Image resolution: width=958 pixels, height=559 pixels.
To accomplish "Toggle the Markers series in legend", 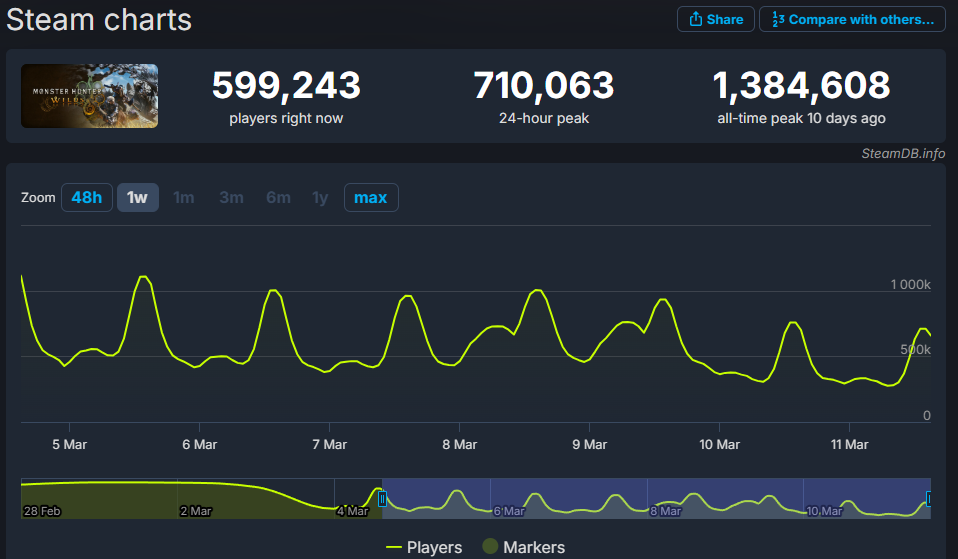I will [x=524, y=547].
